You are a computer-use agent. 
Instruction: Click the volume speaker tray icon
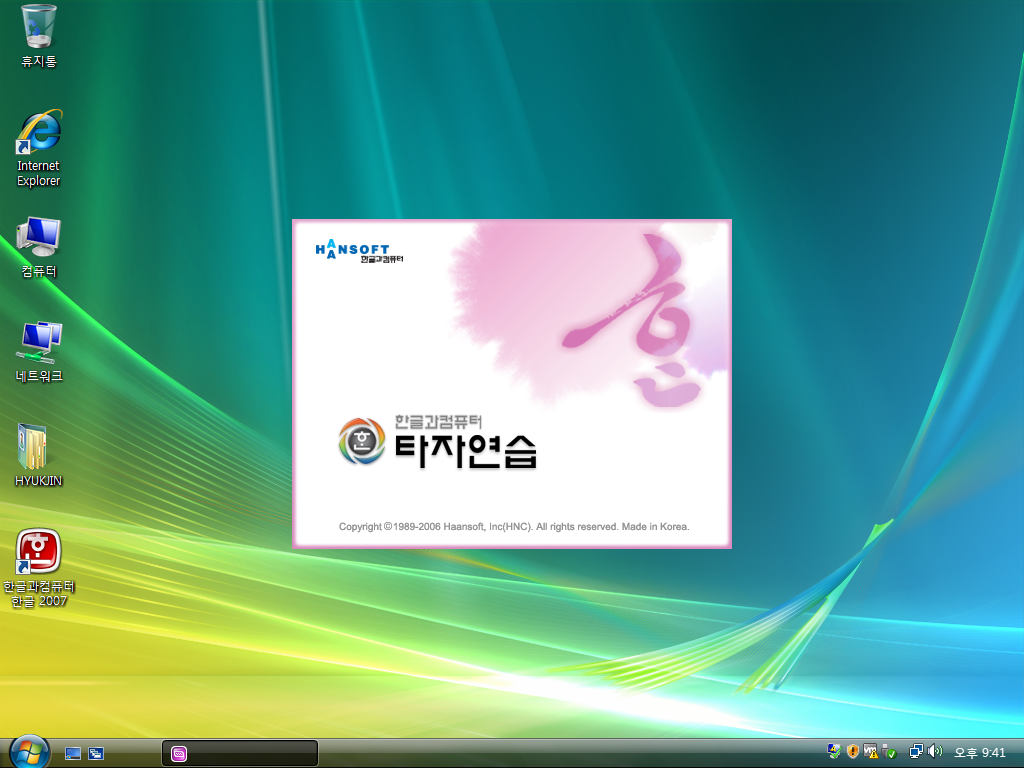click(x=935, y=752)
